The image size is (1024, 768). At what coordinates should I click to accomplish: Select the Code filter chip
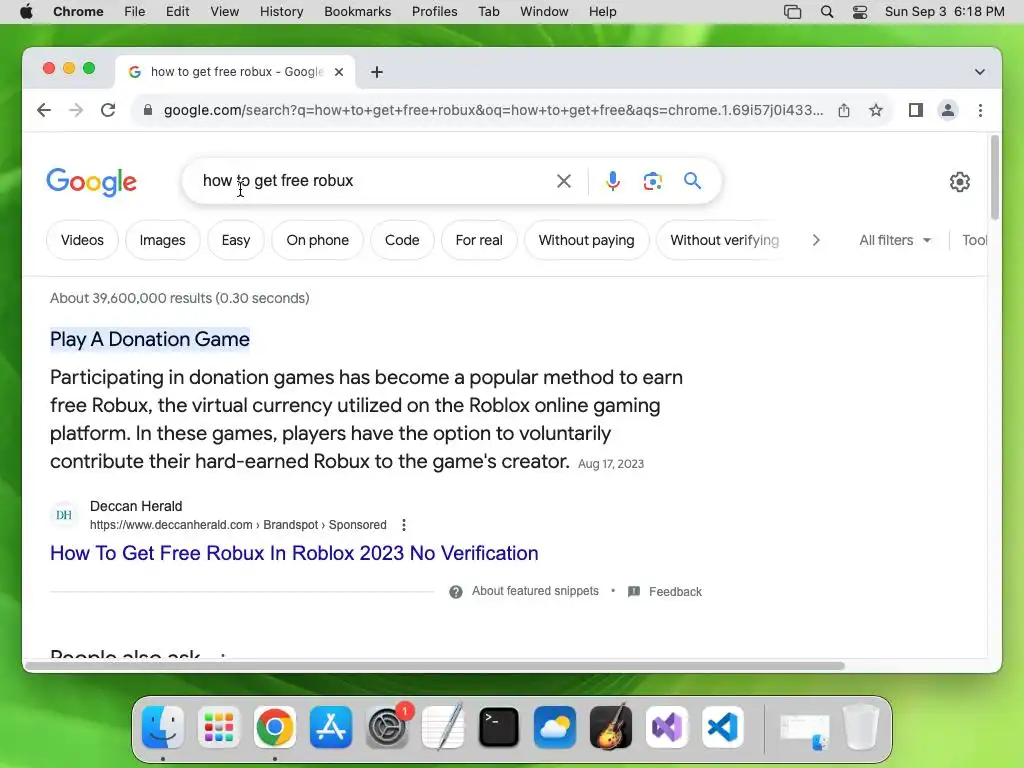point(402,240)
